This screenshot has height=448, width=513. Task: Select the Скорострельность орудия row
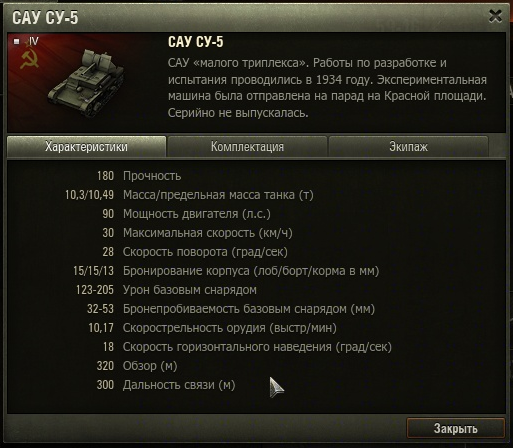click(212, 328)
